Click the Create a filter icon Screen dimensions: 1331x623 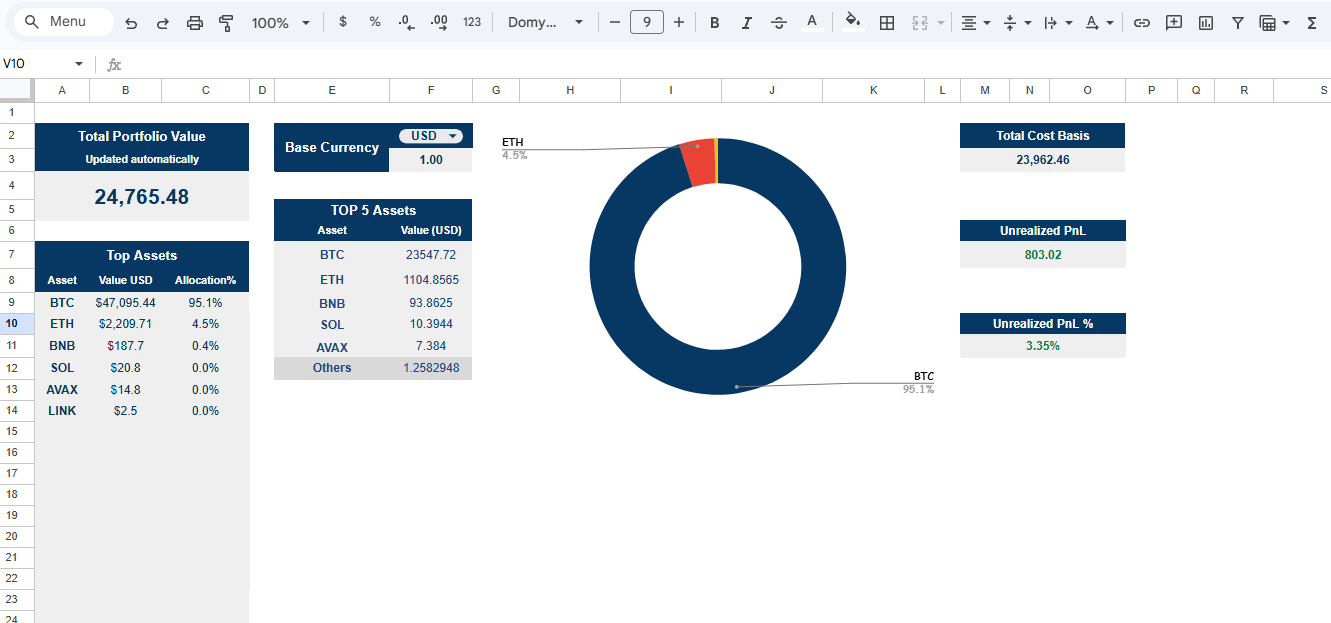click(x=1237, y=21)
